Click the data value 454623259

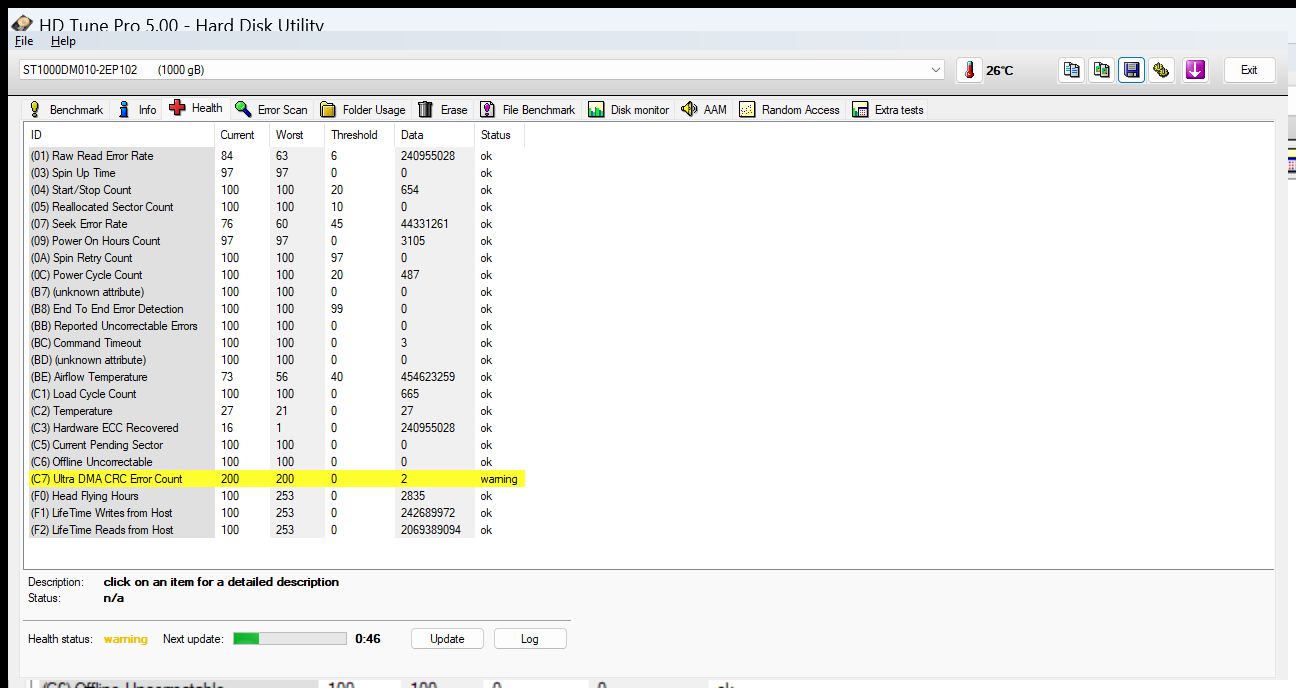[x=427, y=377]
